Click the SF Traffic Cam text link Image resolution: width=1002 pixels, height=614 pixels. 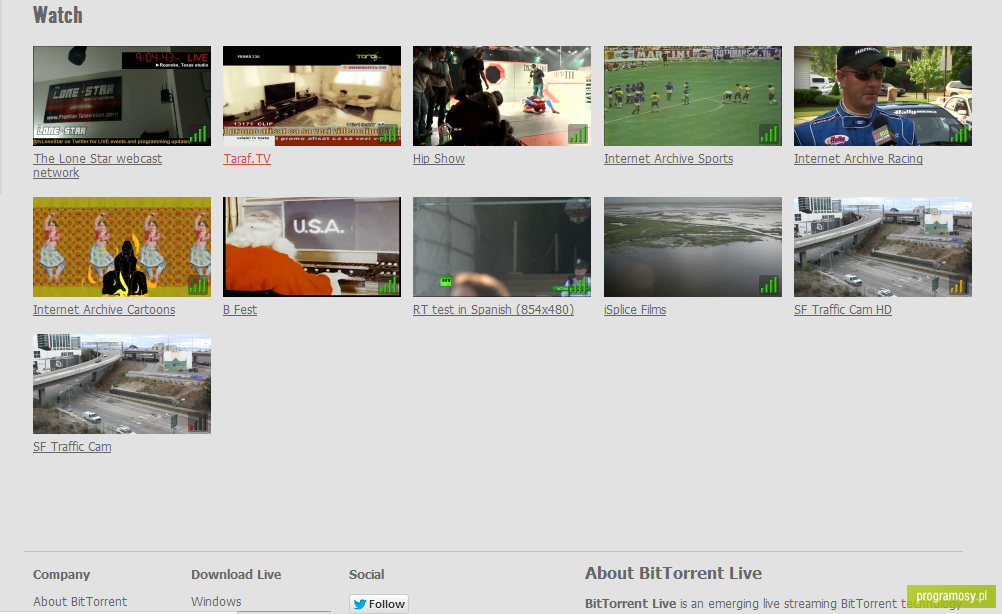tap(72, 447)
